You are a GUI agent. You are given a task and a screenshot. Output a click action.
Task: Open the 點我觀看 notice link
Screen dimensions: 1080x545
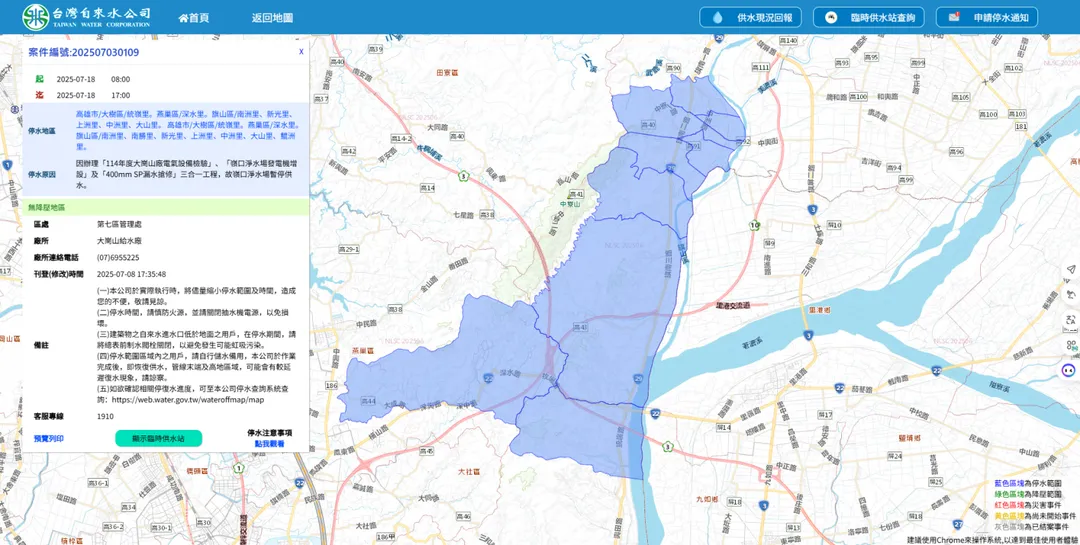click(269, 444)
